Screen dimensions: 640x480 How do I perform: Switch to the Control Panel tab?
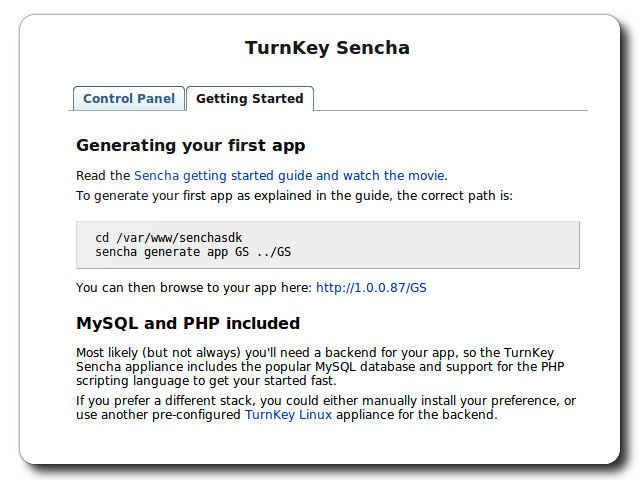coord(129,99)
